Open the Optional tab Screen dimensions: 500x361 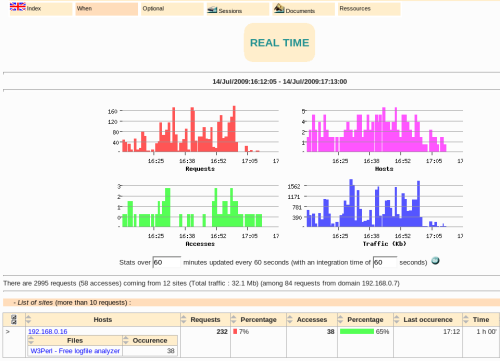[x=172, y=9]
